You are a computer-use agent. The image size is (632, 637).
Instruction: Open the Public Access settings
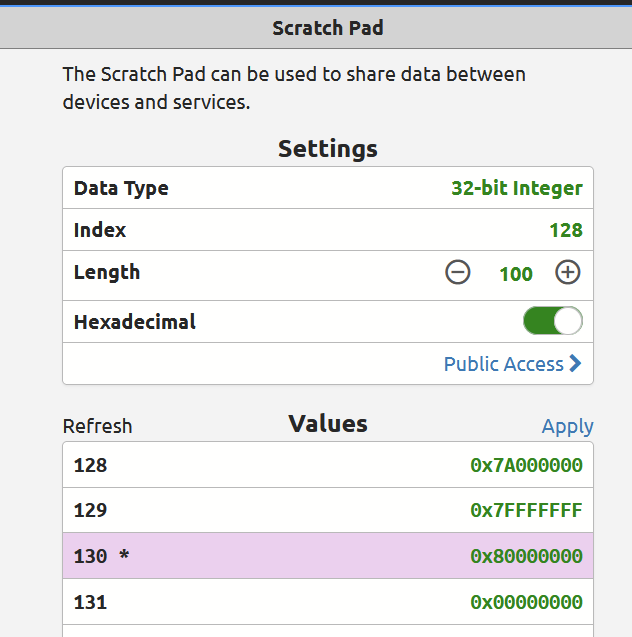pos(512,364)
